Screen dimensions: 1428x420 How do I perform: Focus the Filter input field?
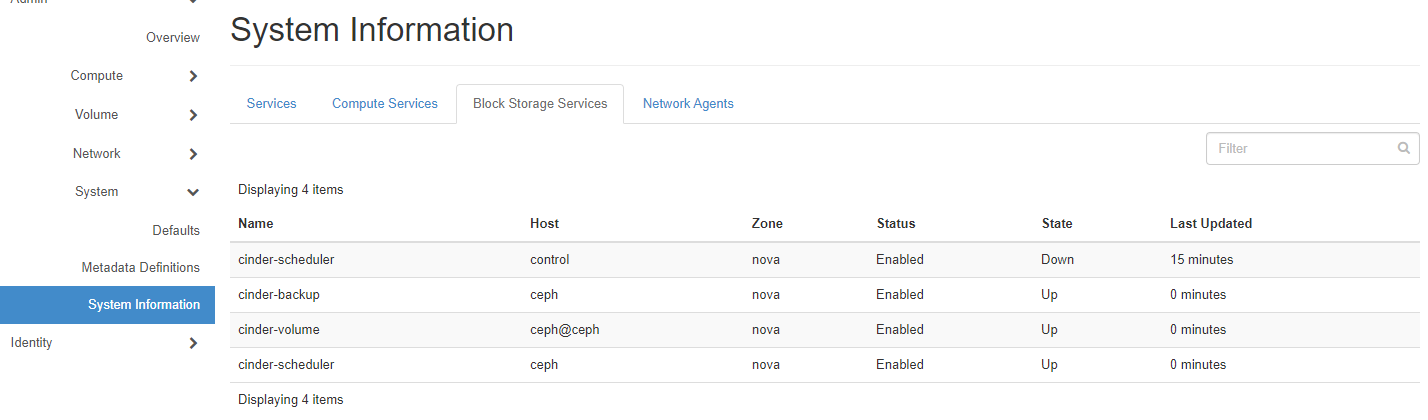[x=1312, y=148]
